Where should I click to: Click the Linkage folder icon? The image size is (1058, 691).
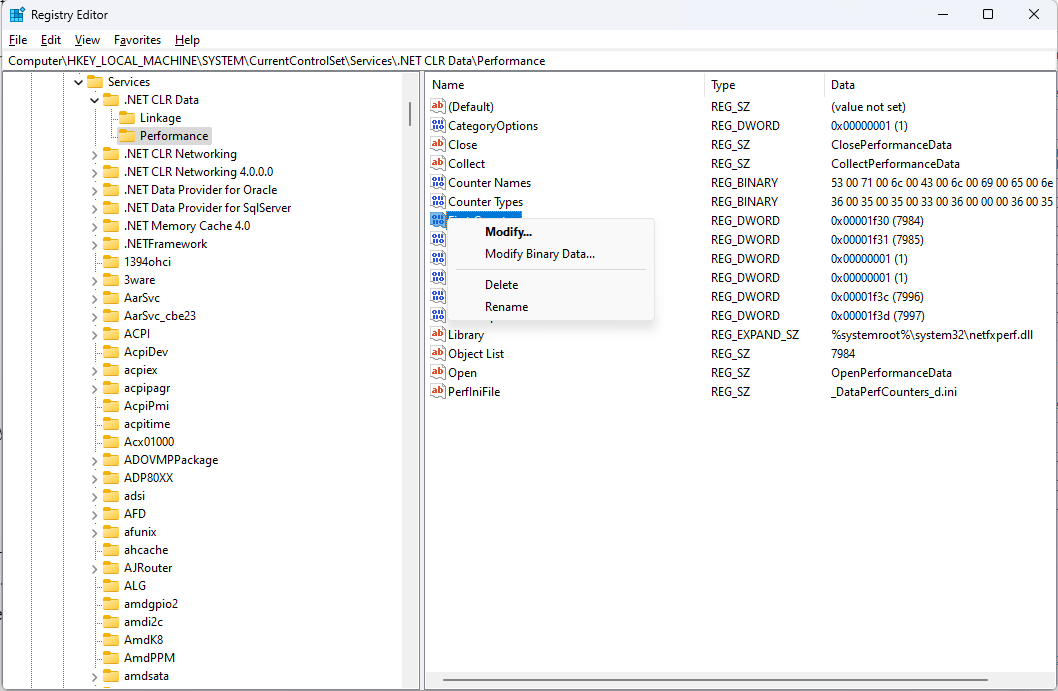click(x=127, y=118)
